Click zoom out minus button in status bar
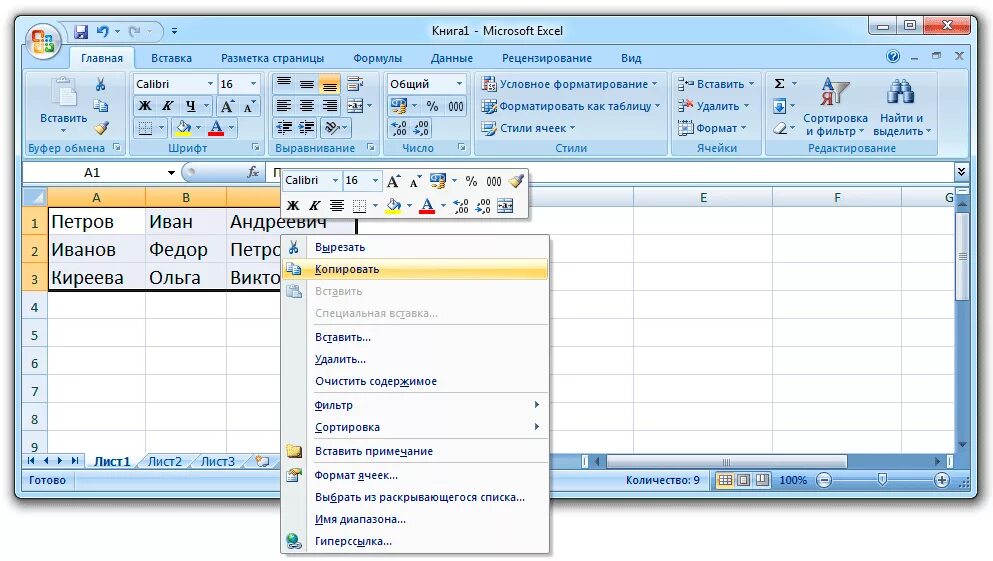 coord(824,481)
